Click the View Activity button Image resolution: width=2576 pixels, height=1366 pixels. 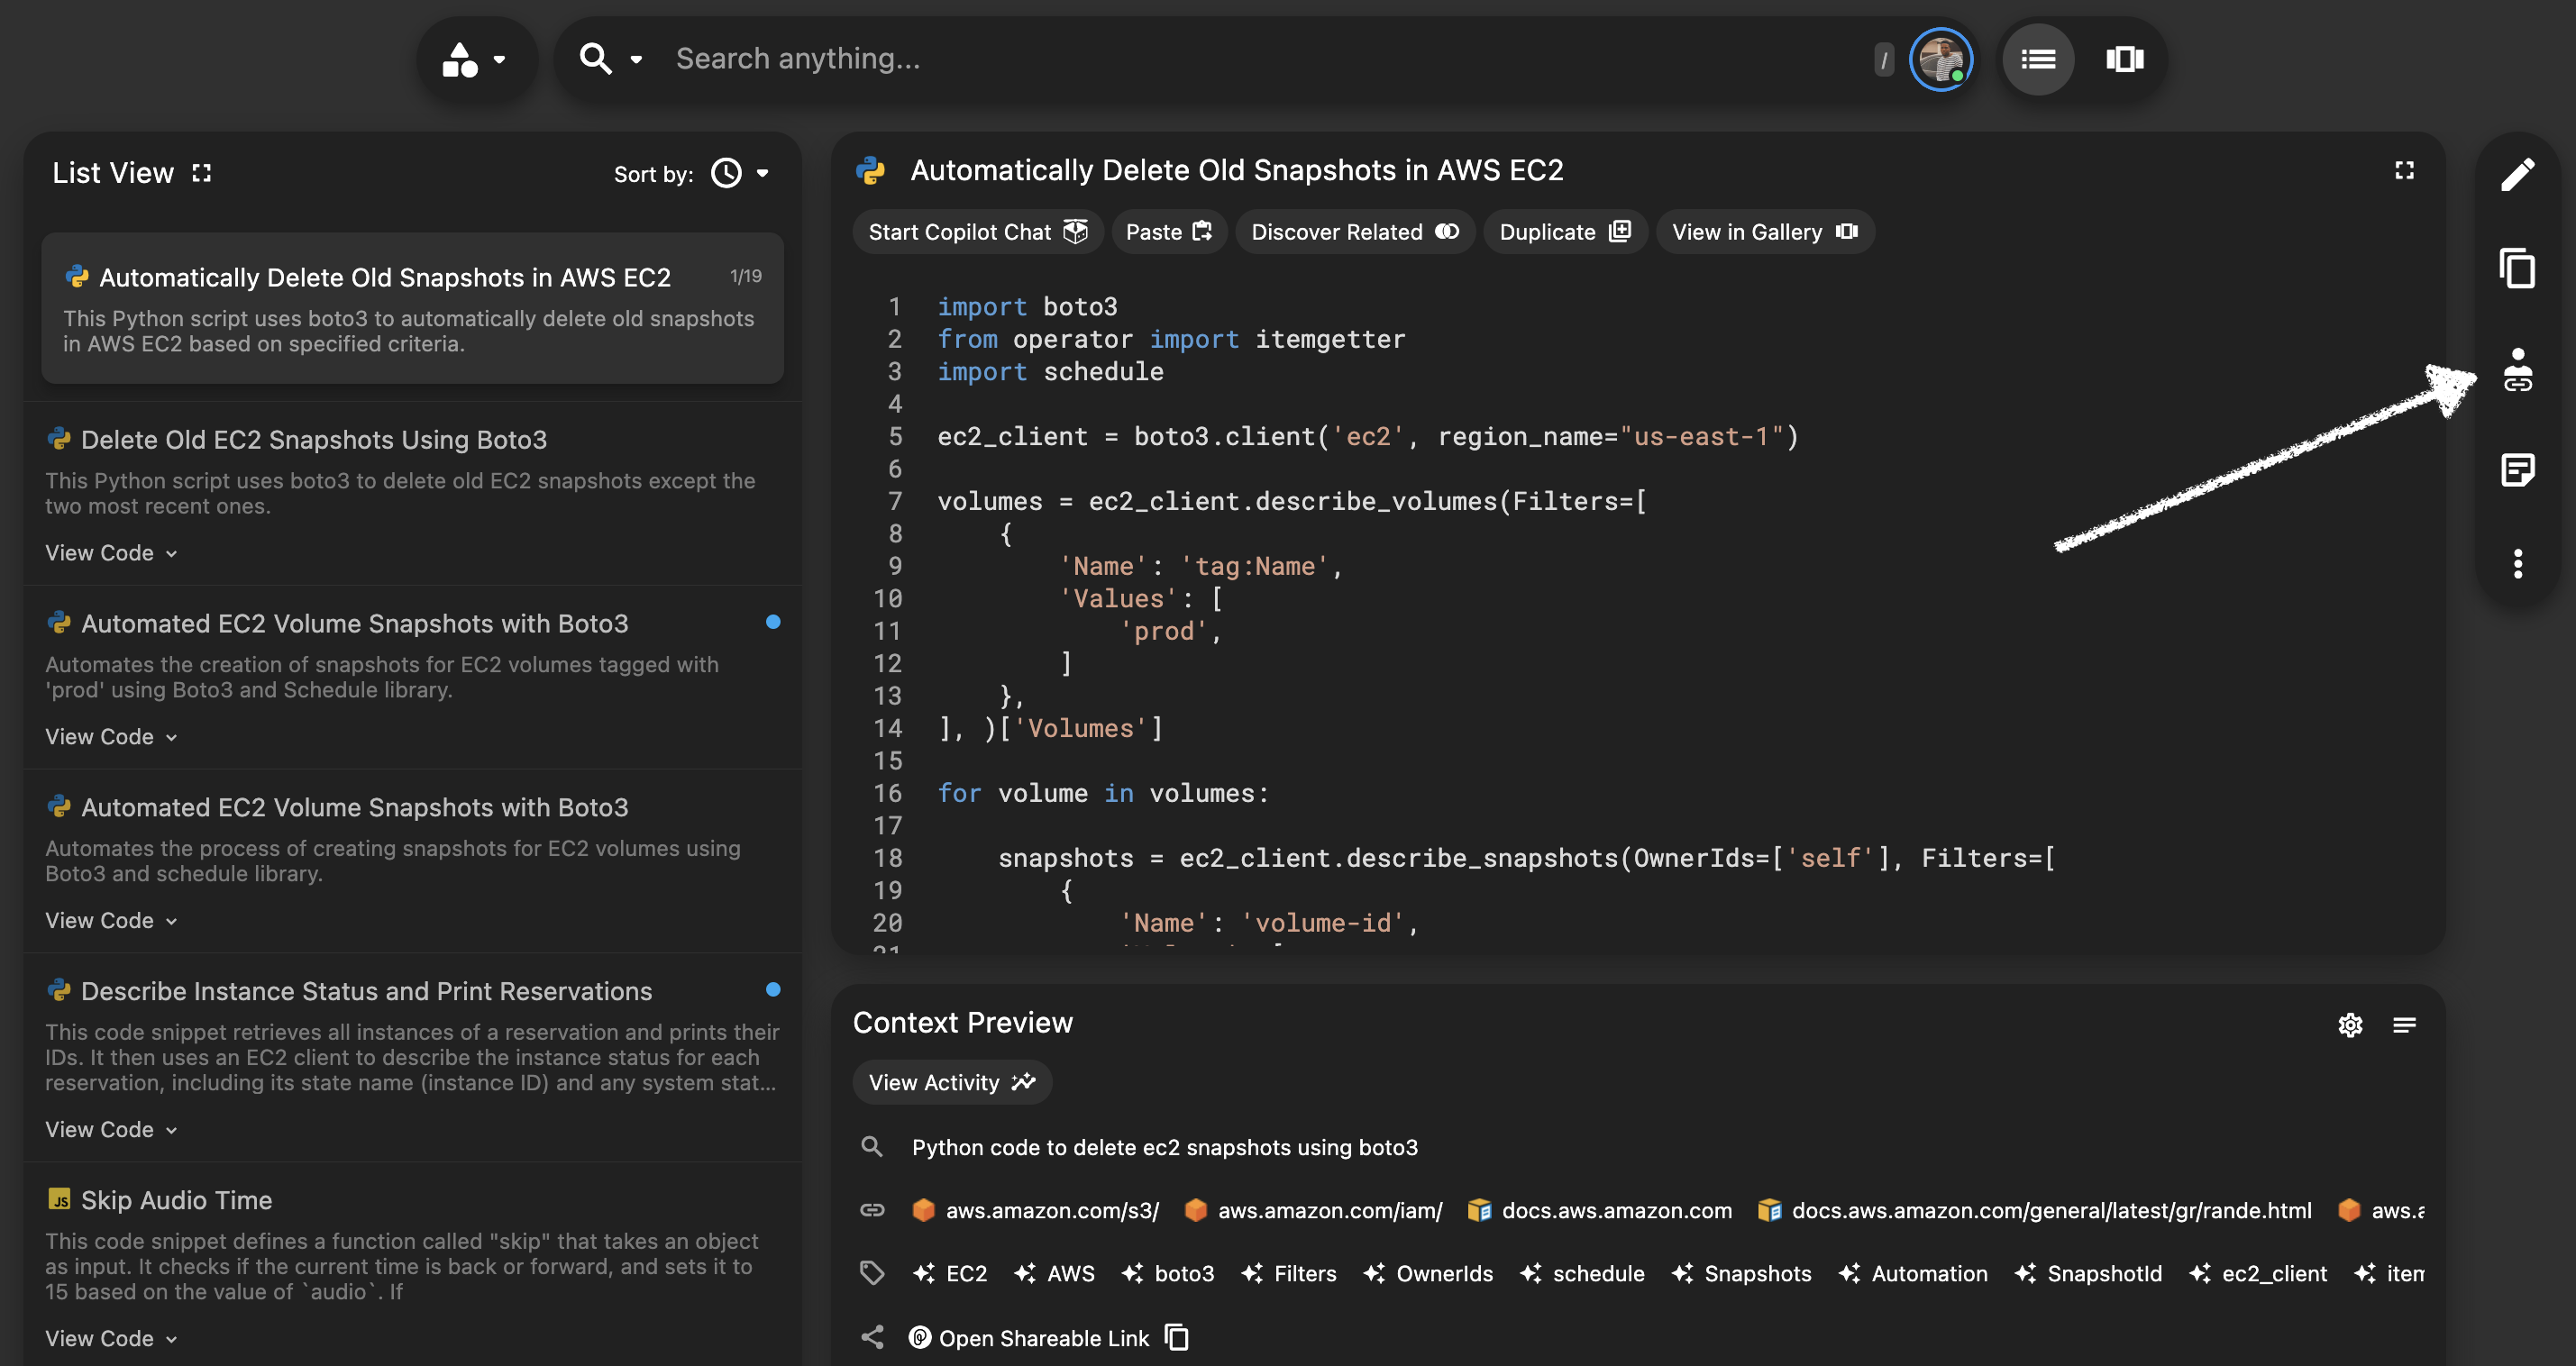(x=951, y=1083)
